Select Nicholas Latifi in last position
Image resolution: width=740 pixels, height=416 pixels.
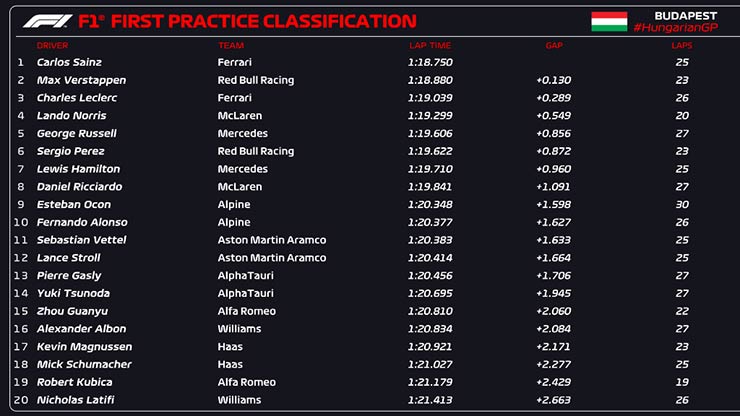pyautogui.click(x=74, y=400)
